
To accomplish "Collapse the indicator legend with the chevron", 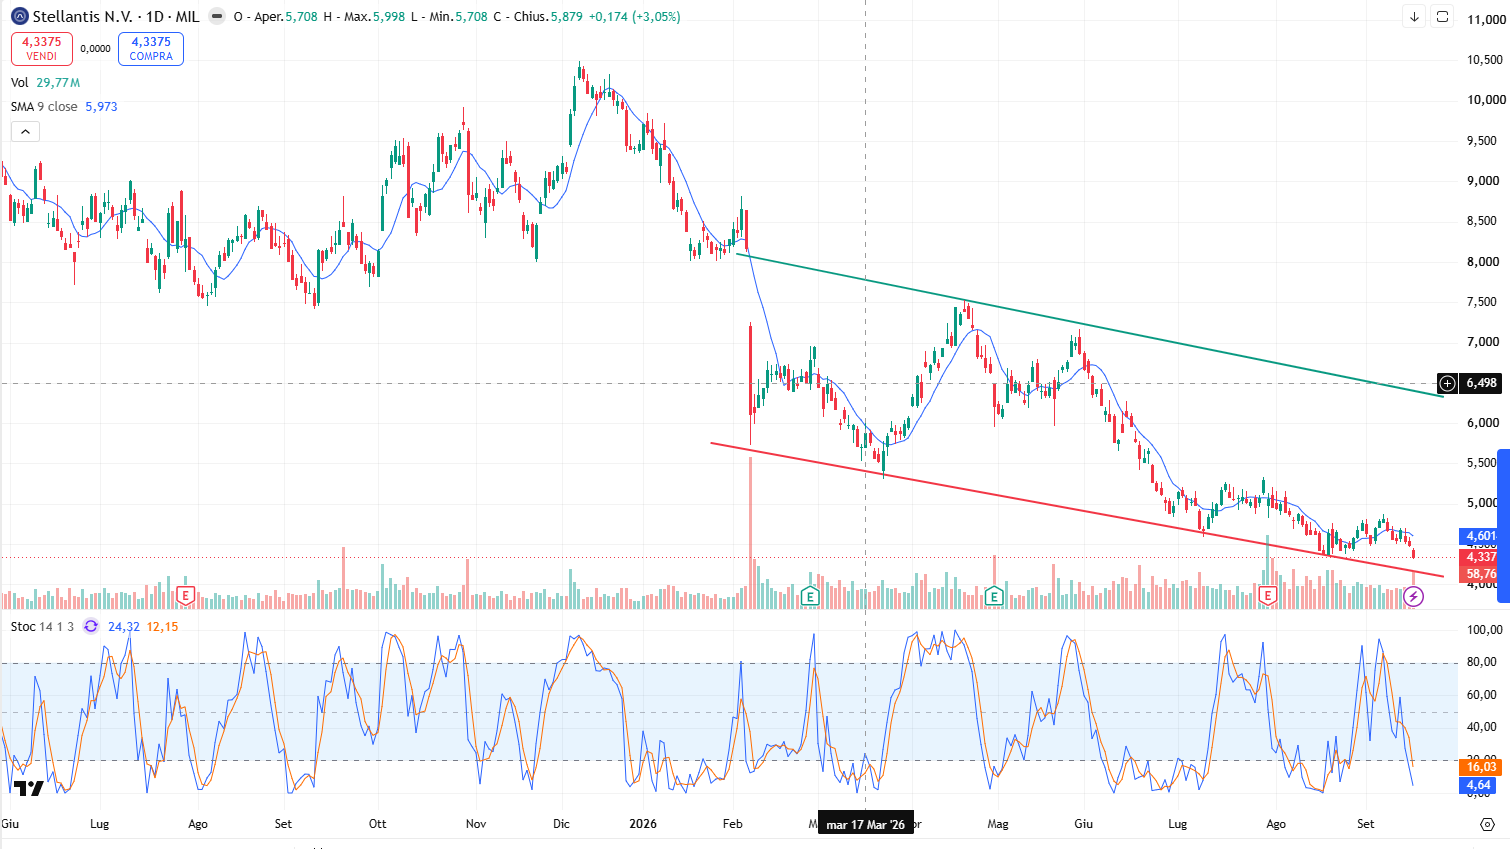I will pyautogui.click(x=25, y=132).
